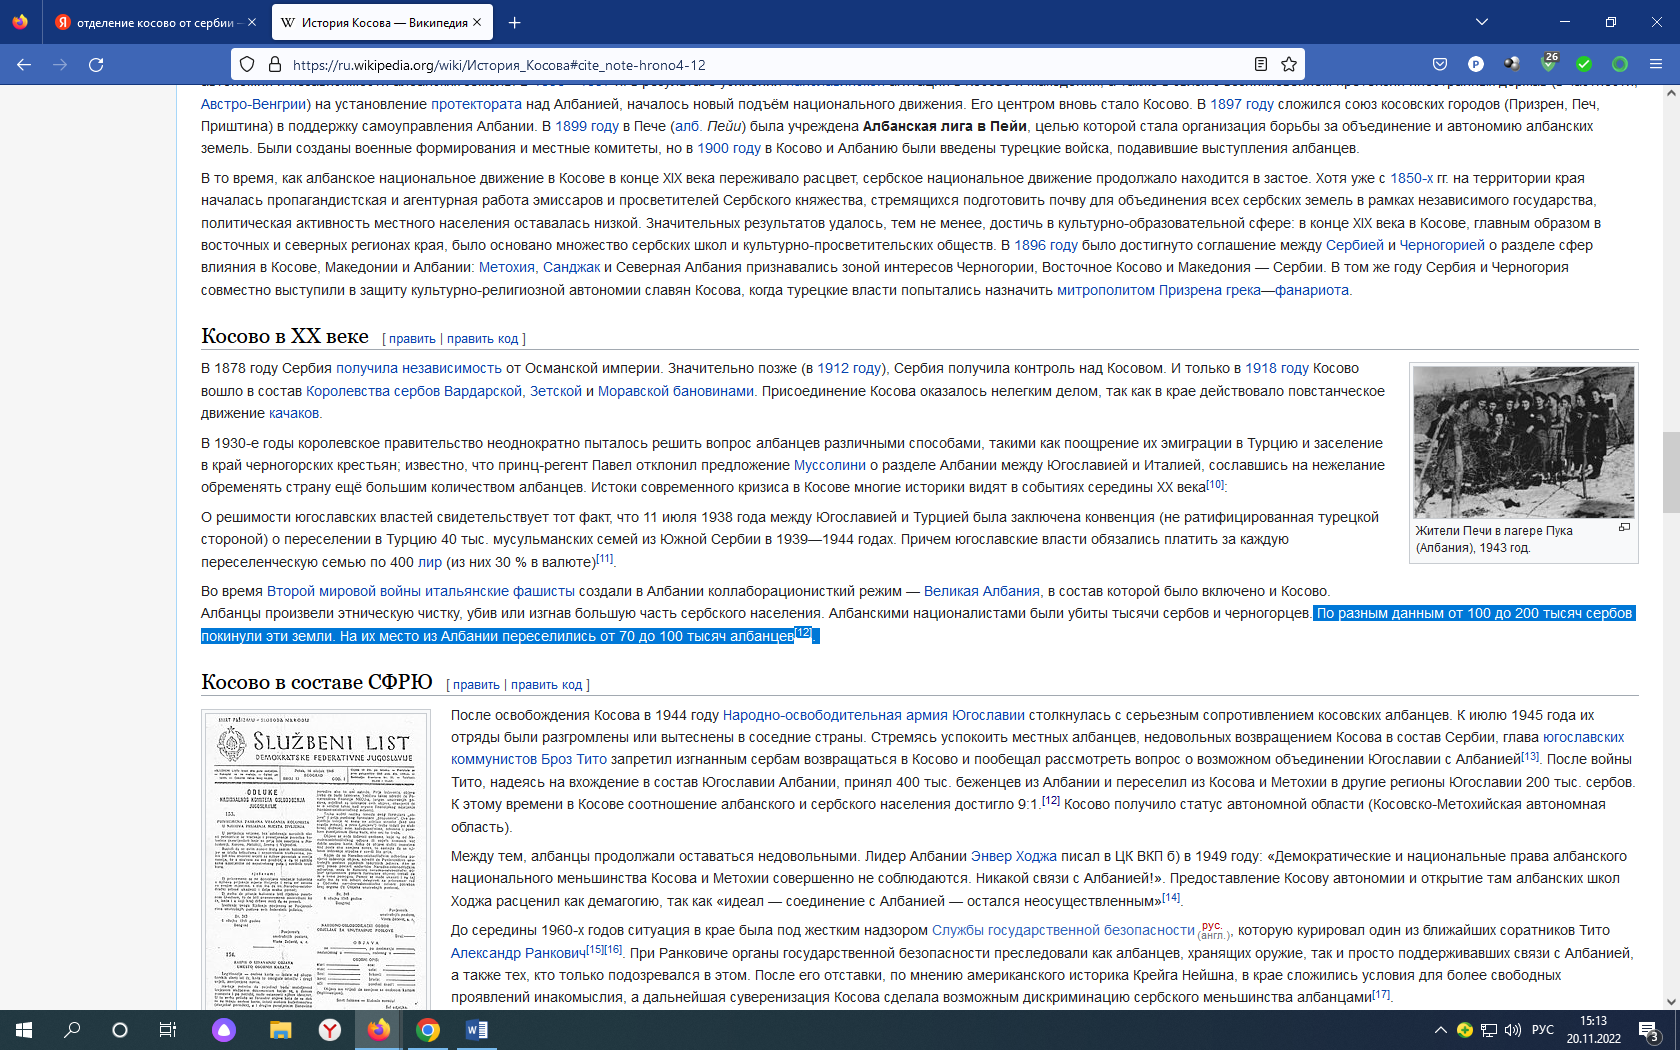1680x1050 pixels.
Task: Click the scrollbar down arrow
Action: click(1670, 1001)
